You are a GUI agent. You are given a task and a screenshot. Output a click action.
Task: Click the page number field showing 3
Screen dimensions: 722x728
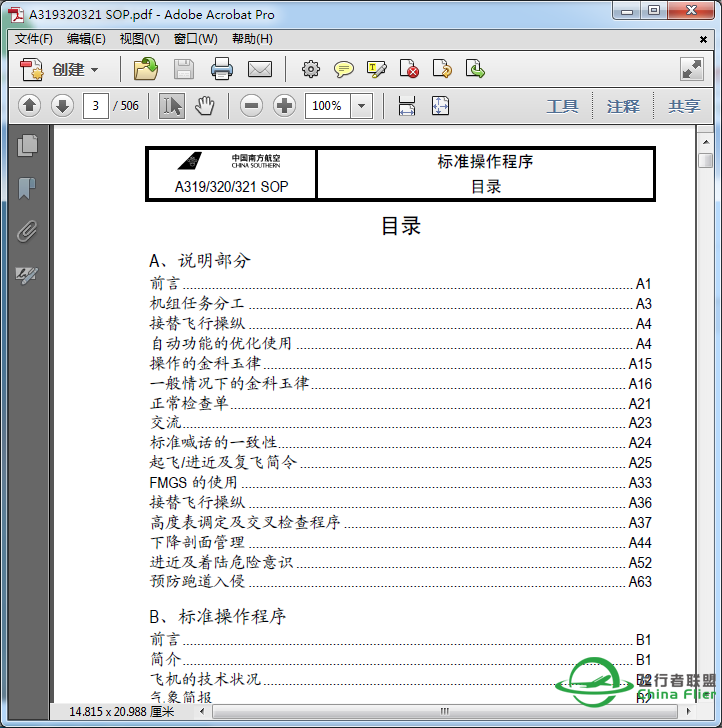click(x=96, y=106)
